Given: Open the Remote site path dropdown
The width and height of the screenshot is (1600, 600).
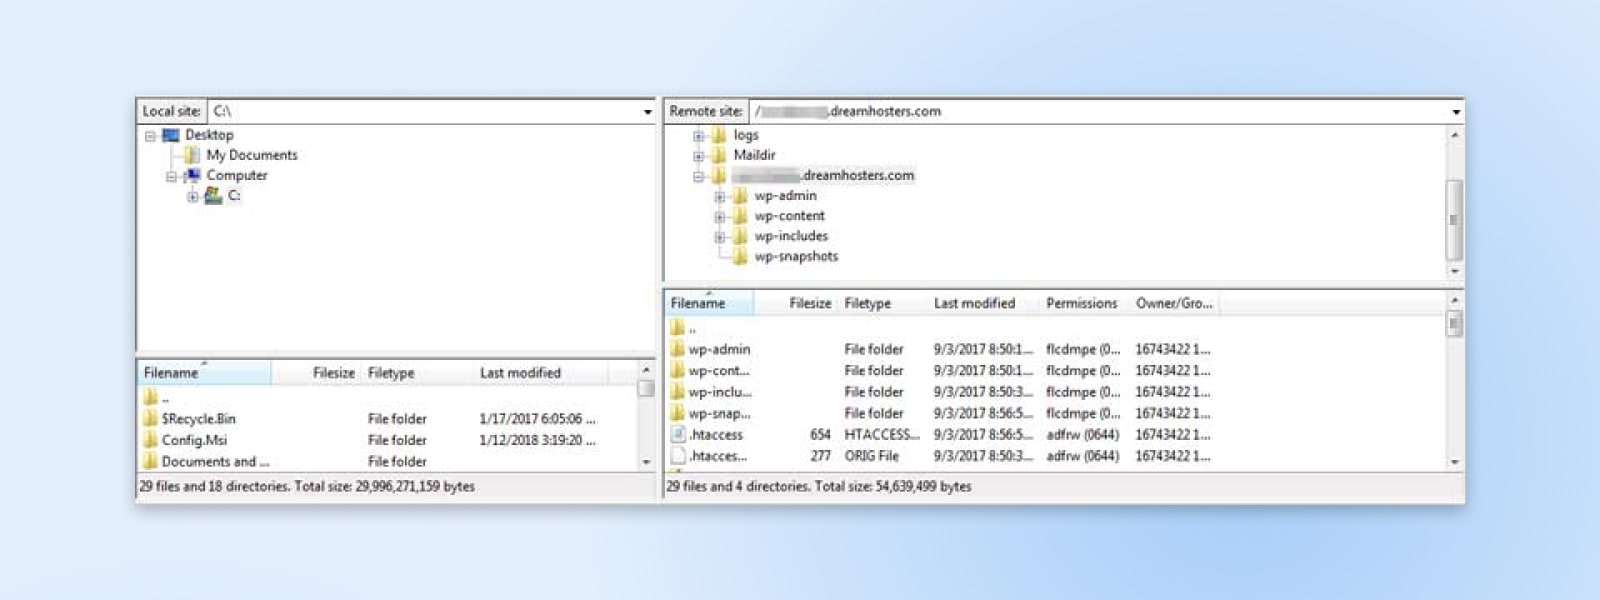Looking at the screenshot, I should 1455,112.
